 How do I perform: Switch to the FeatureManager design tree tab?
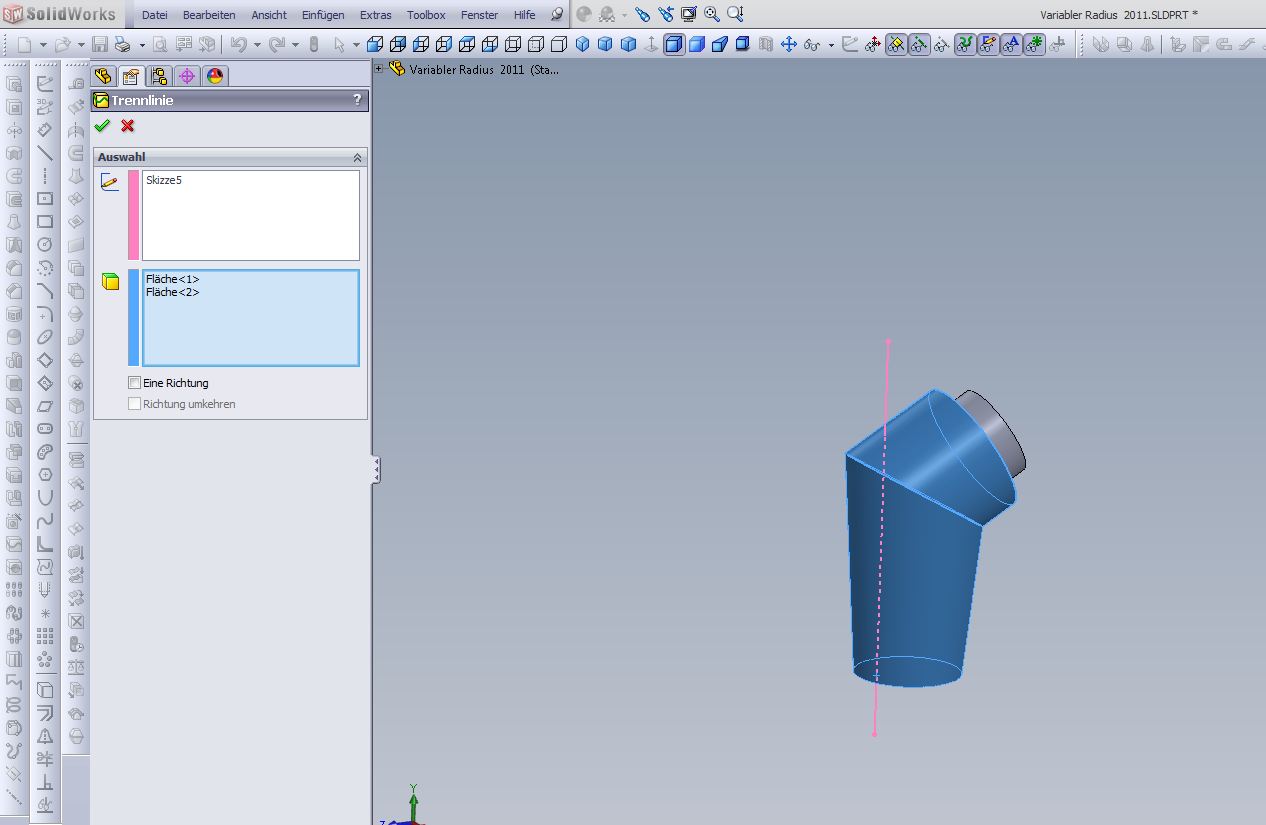(x=103, y=77)
